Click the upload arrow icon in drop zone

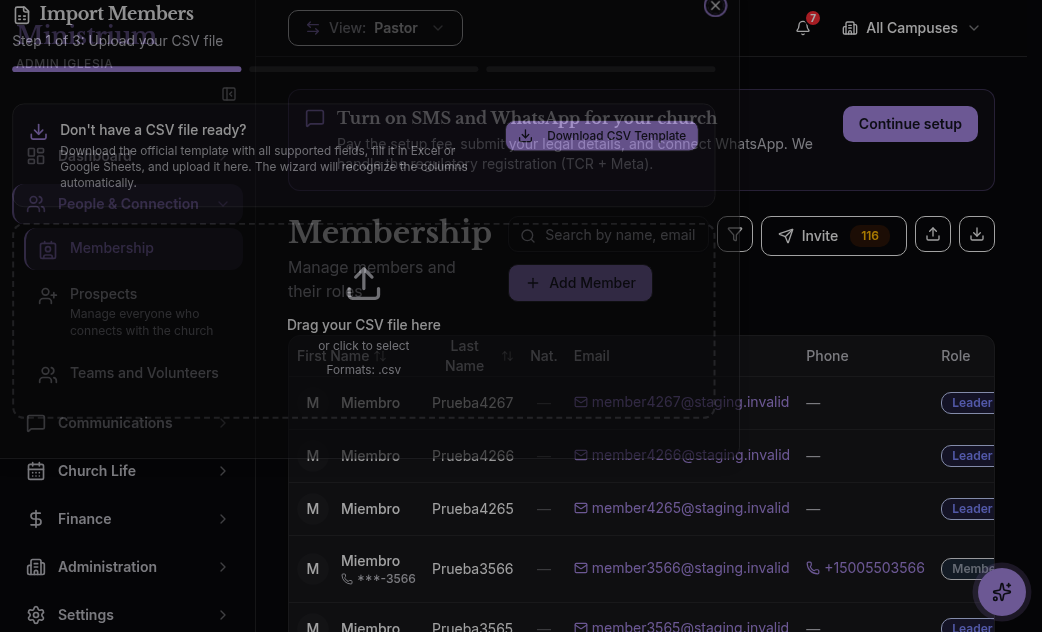coord(364,284)
